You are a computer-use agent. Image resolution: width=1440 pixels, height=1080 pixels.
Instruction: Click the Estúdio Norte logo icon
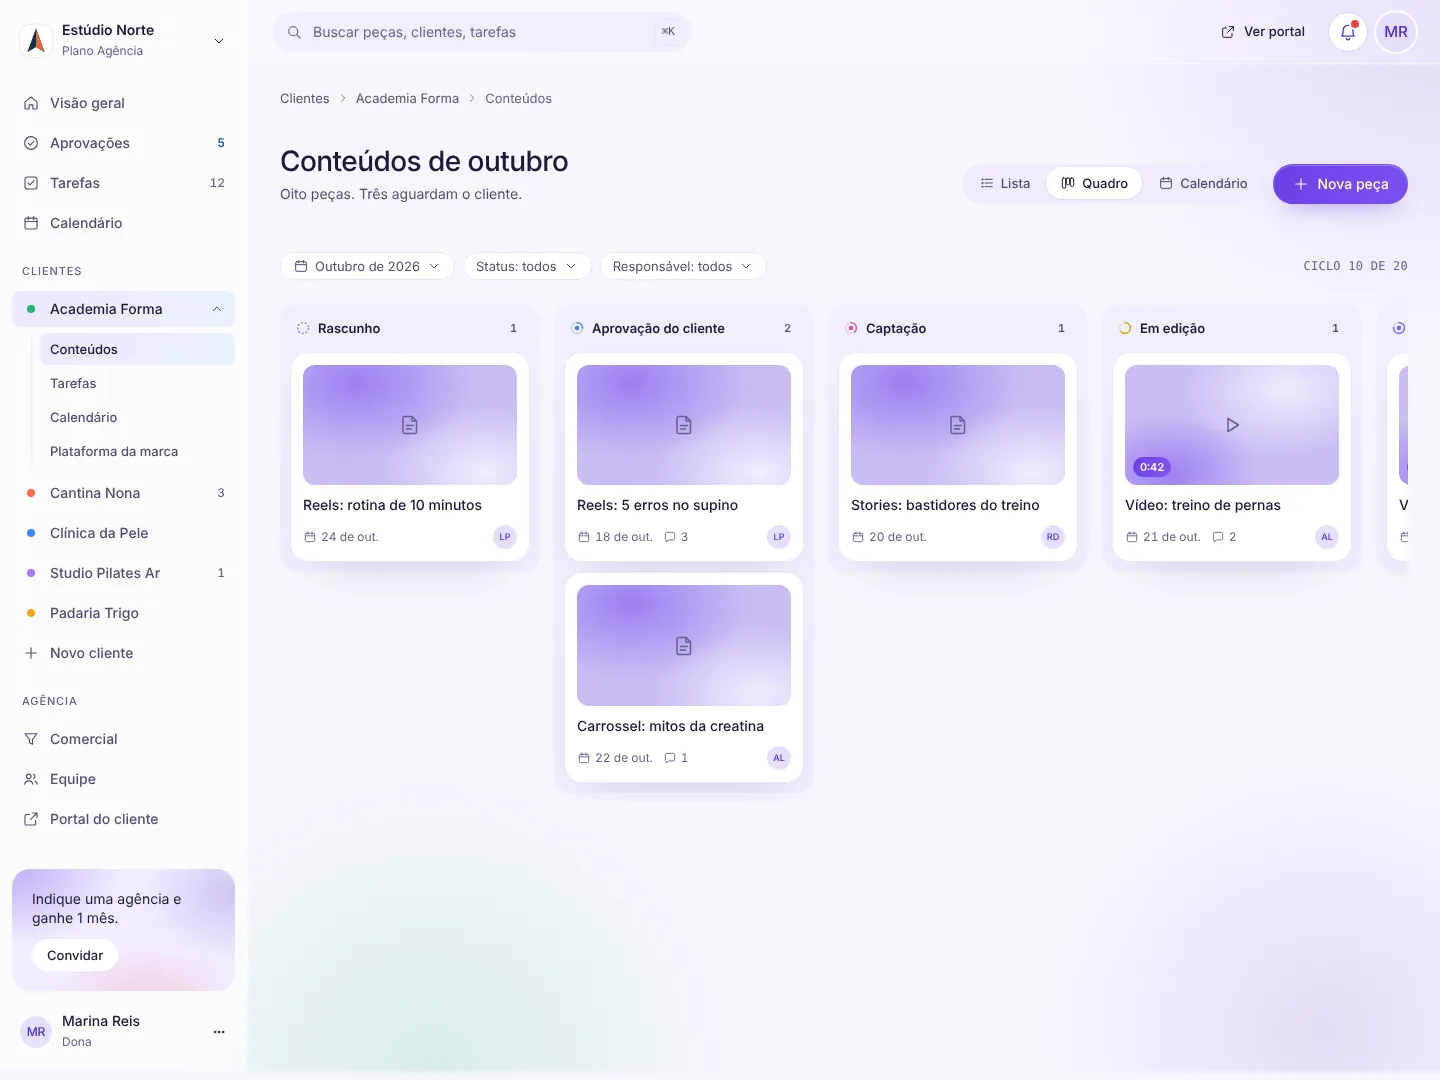(x=36, y=40)
